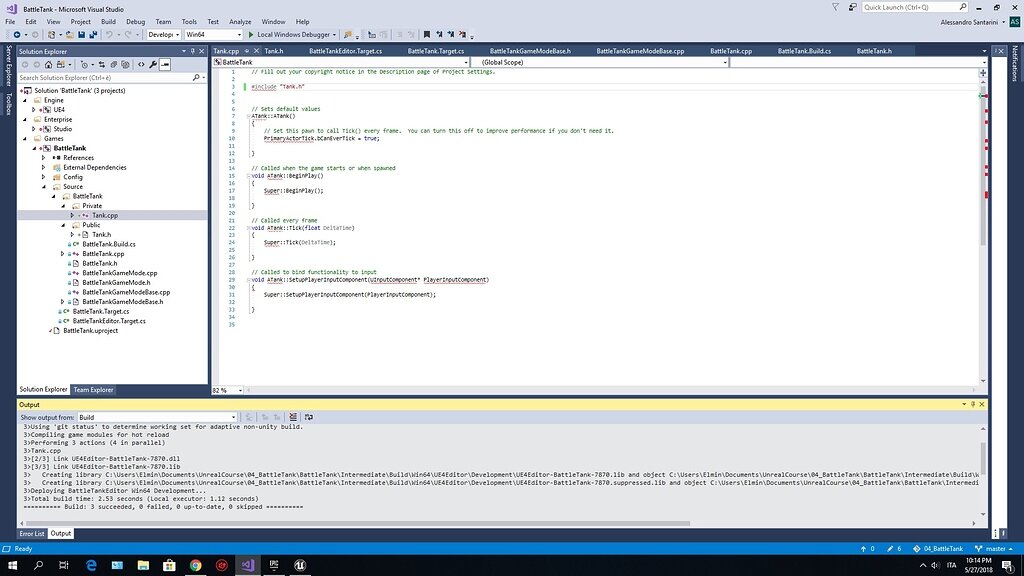This screenshot has height=576, width=1024.
Task: Open the Debug menu
Action: [x=135, y=21]
